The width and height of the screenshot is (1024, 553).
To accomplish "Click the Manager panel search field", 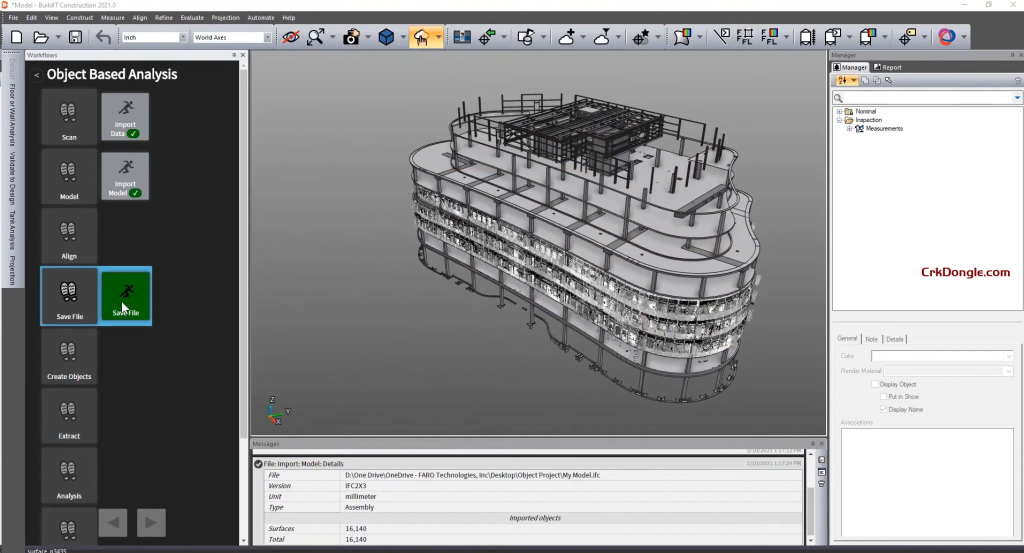I will pos(927,97).
